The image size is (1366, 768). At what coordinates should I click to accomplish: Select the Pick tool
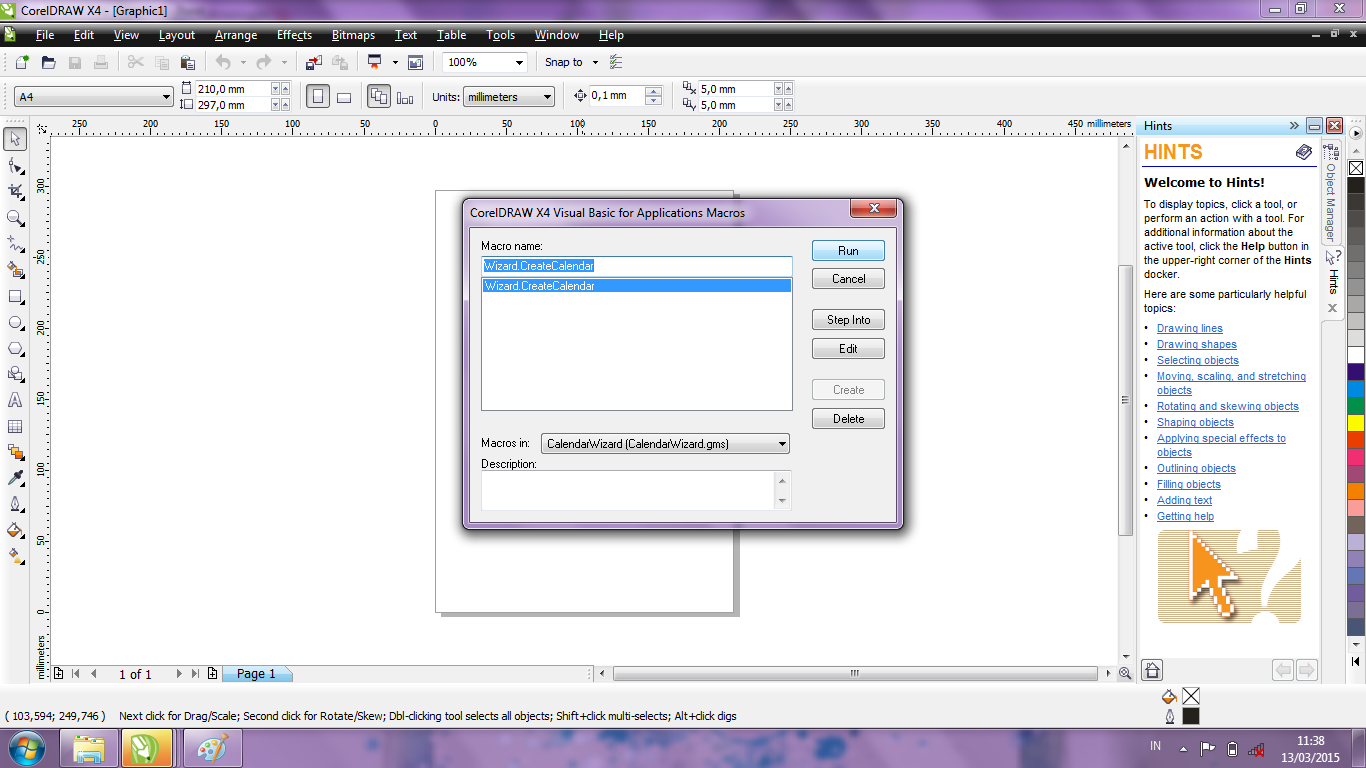(14, 139)
